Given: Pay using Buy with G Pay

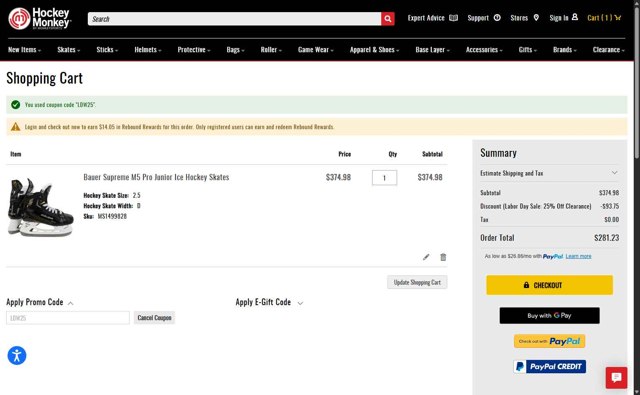Looking at the screenshot, I should [x=549, y=315].
